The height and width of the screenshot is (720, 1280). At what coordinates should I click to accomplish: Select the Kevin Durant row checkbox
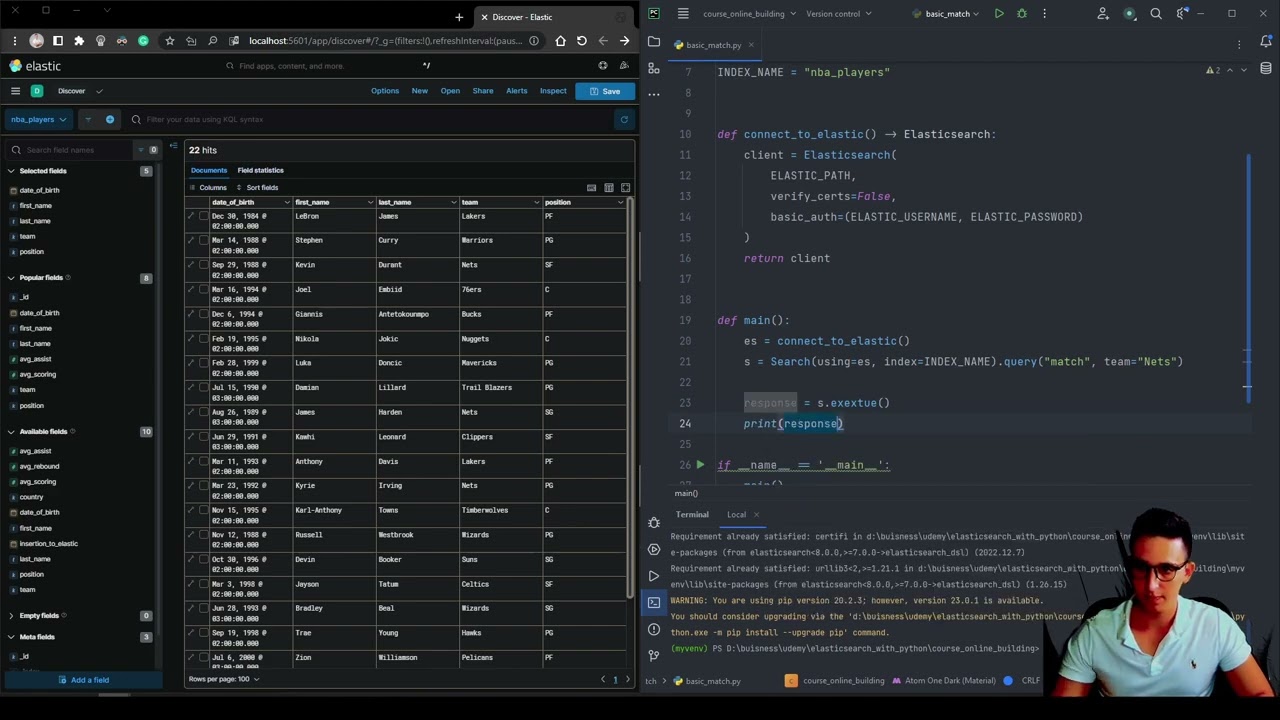tap(204, 266)
